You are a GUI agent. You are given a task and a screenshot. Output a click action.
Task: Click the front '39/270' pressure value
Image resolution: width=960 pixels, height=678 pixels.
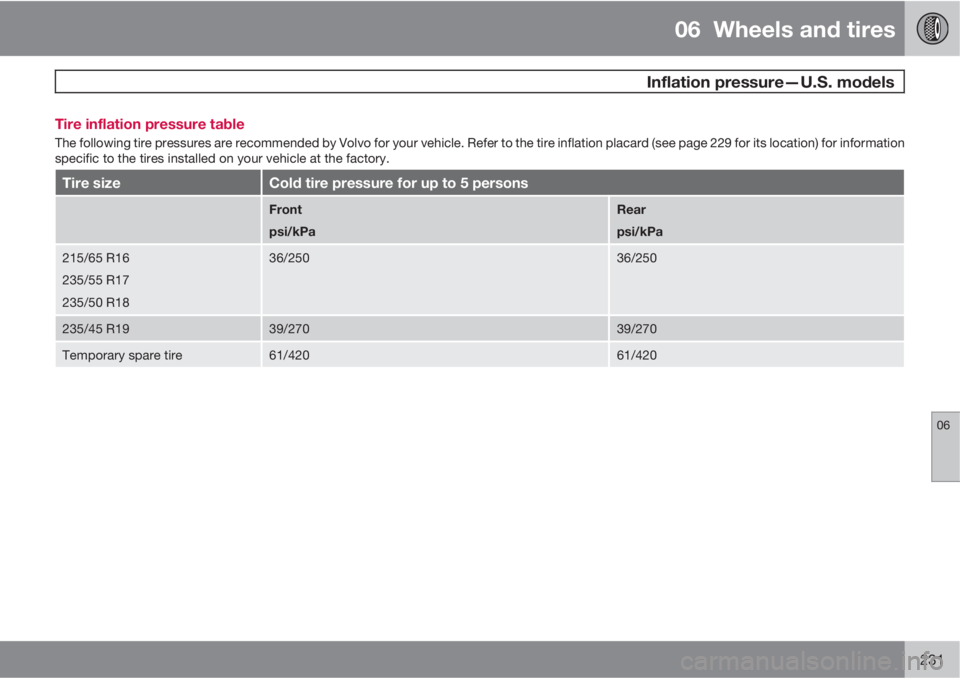pyautogui.click(x=289, y=329)
